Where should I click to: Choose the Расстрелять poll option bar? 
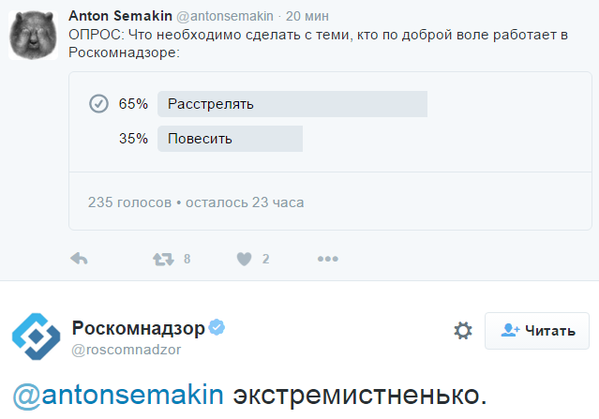pos(292,104)
